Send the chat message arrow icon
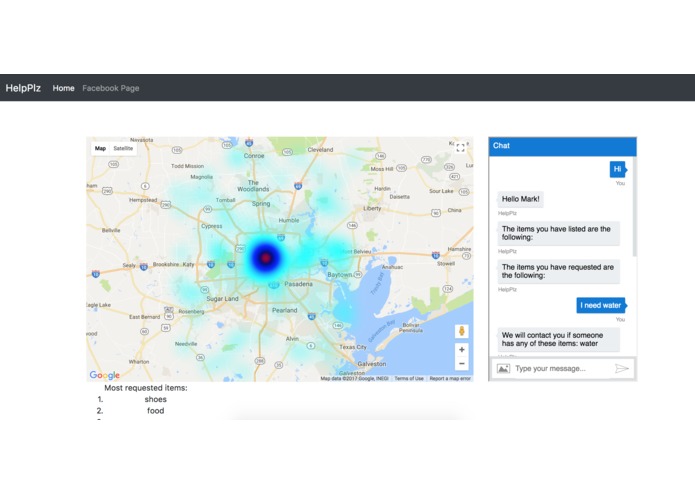Screen dimensions: 695x494 click(x=622, y=368)
